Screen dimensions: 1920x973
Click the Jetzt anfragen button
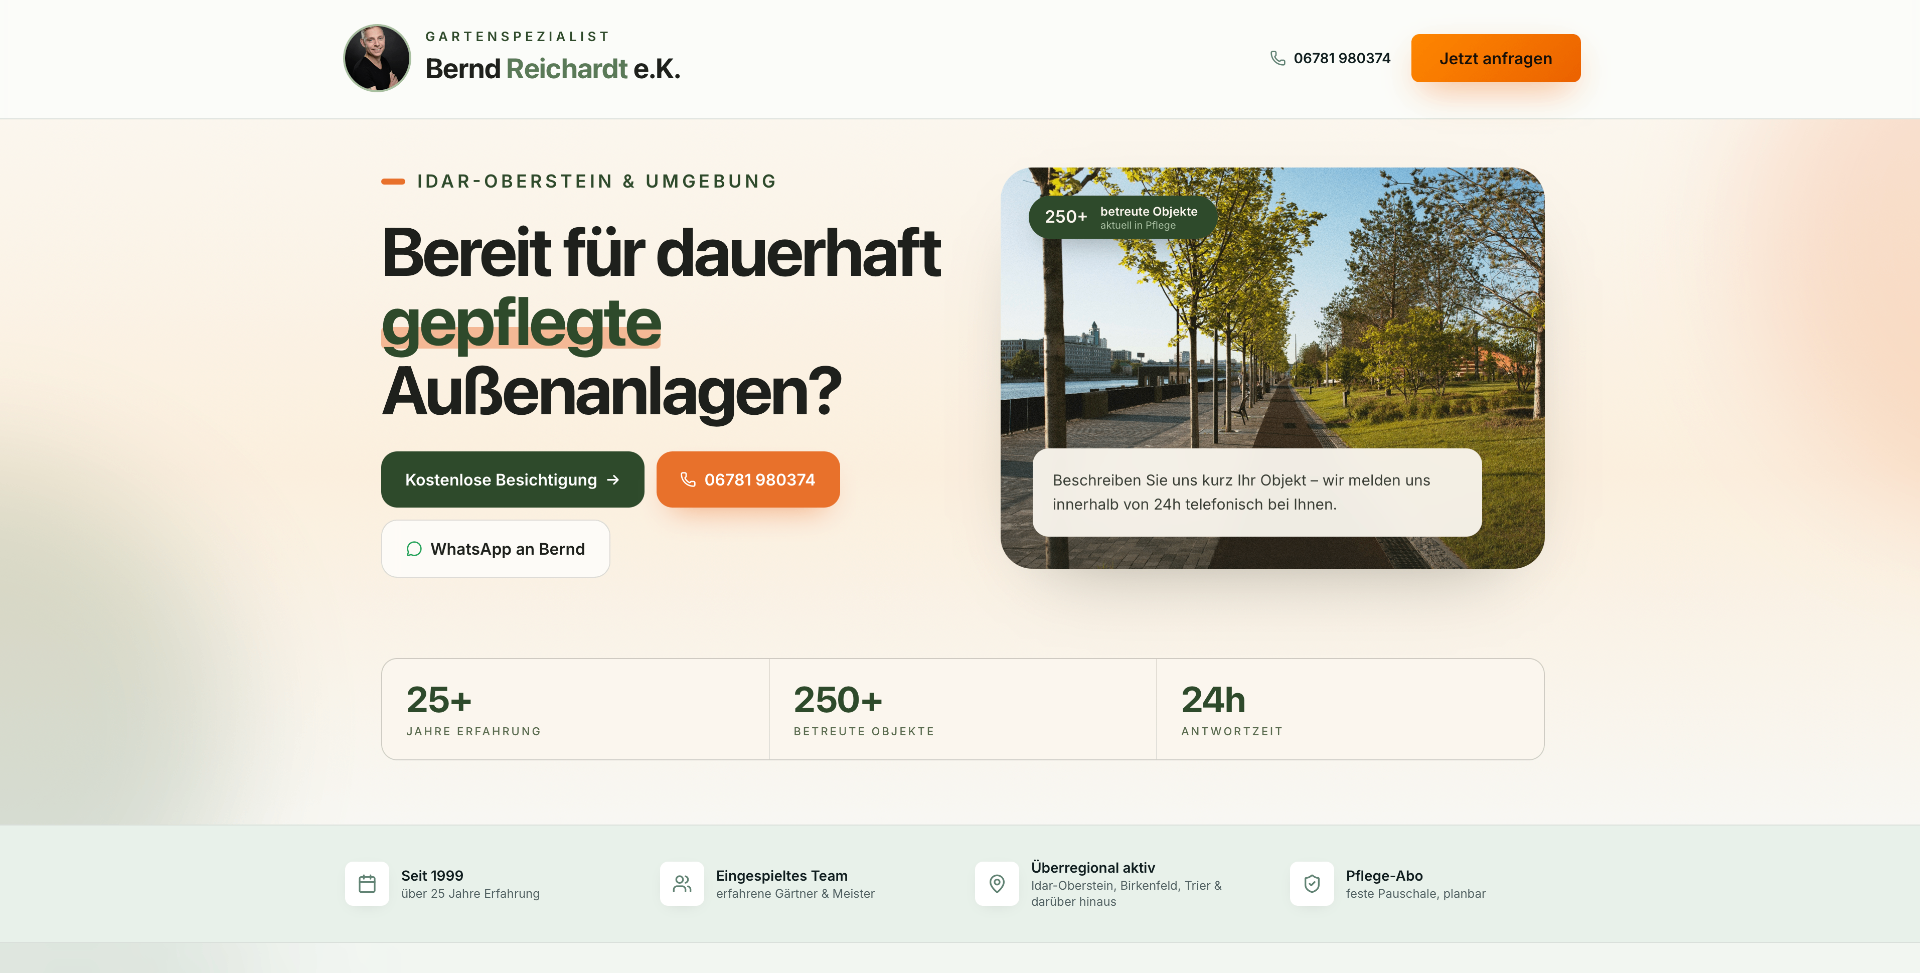(x=1496, y=58)
